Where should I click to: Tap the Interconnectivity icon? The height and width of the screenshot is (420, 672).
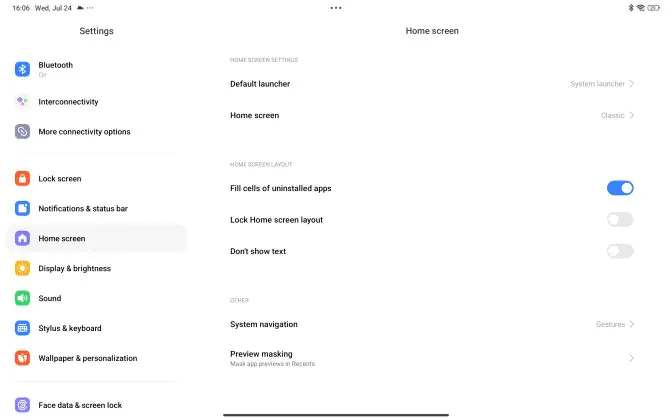(22, 102)
